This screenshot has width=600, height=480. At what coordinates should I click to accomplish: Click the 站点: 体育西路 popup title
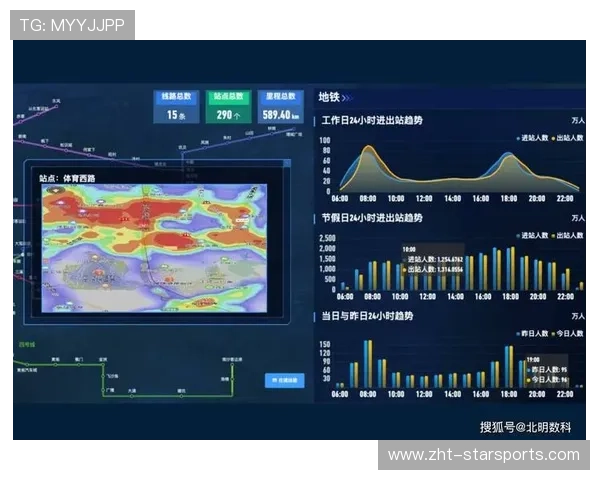tap(75, 178)
